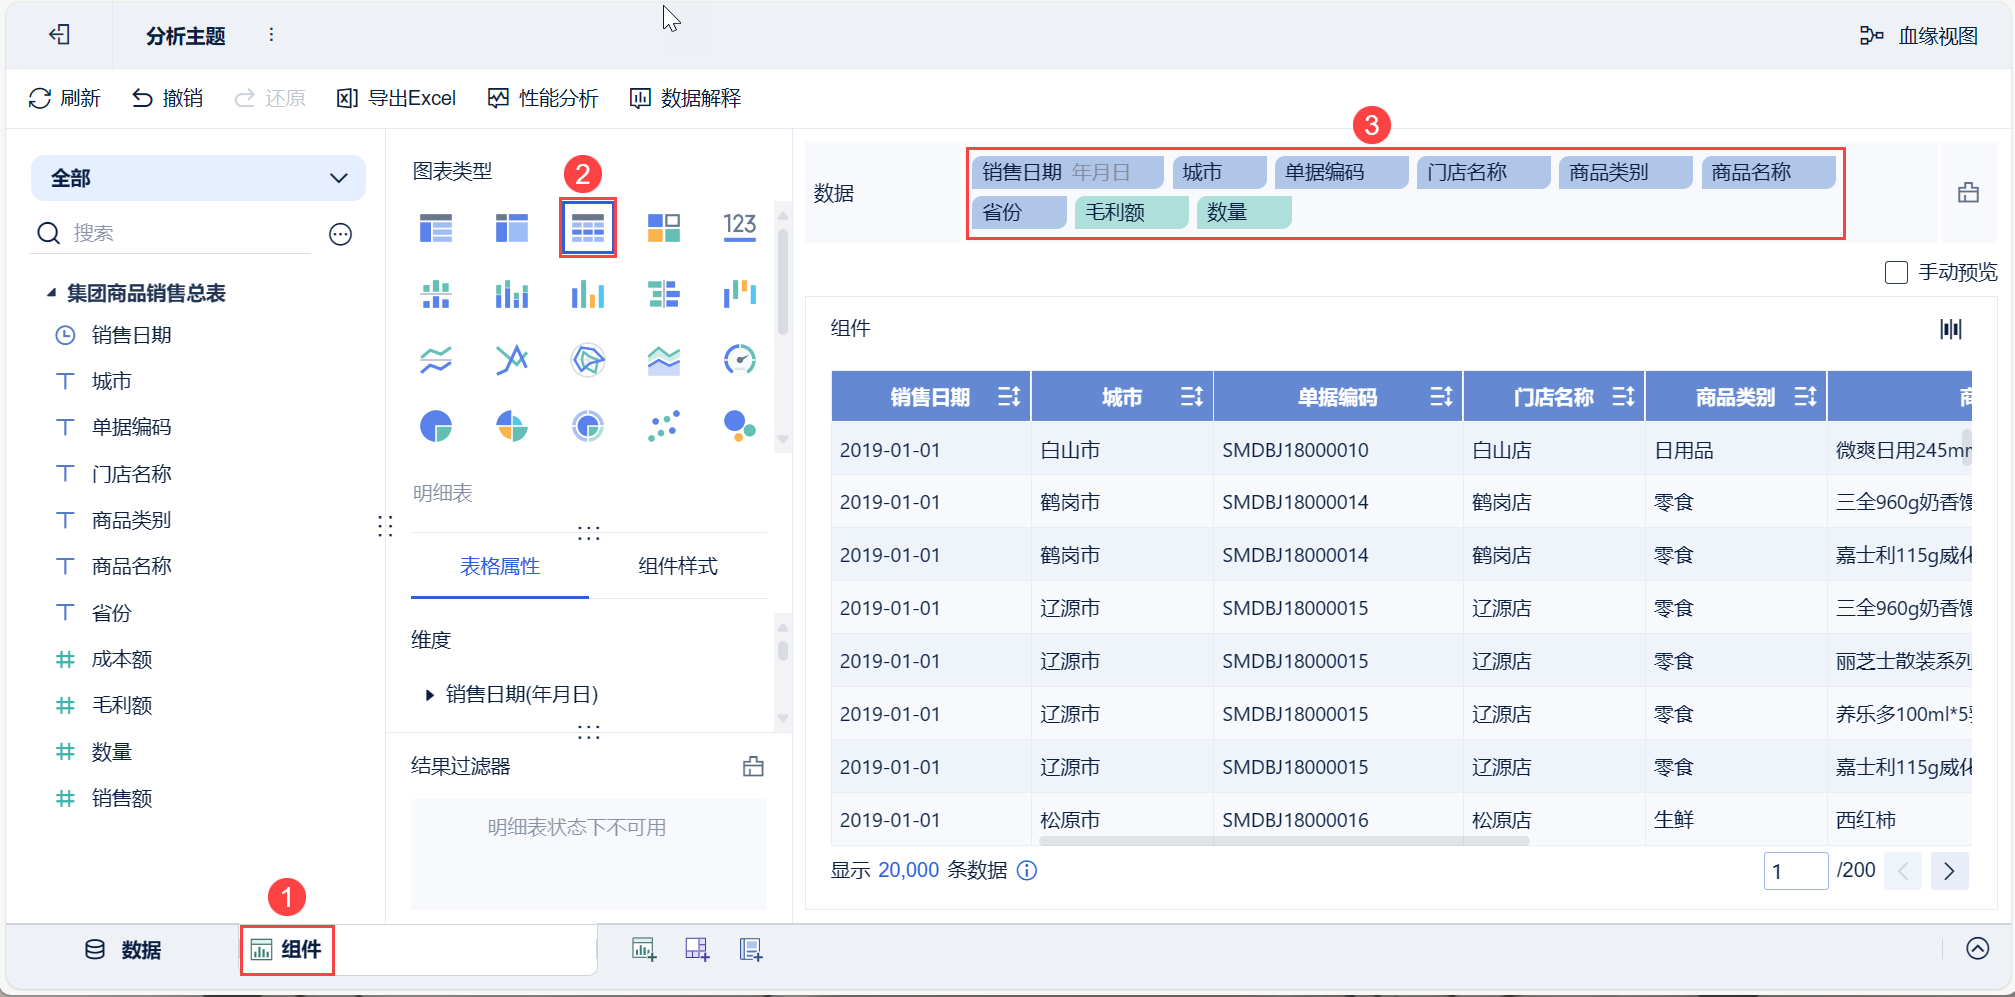Select the grouped table chart type
2015x997 pixels.
436,228
